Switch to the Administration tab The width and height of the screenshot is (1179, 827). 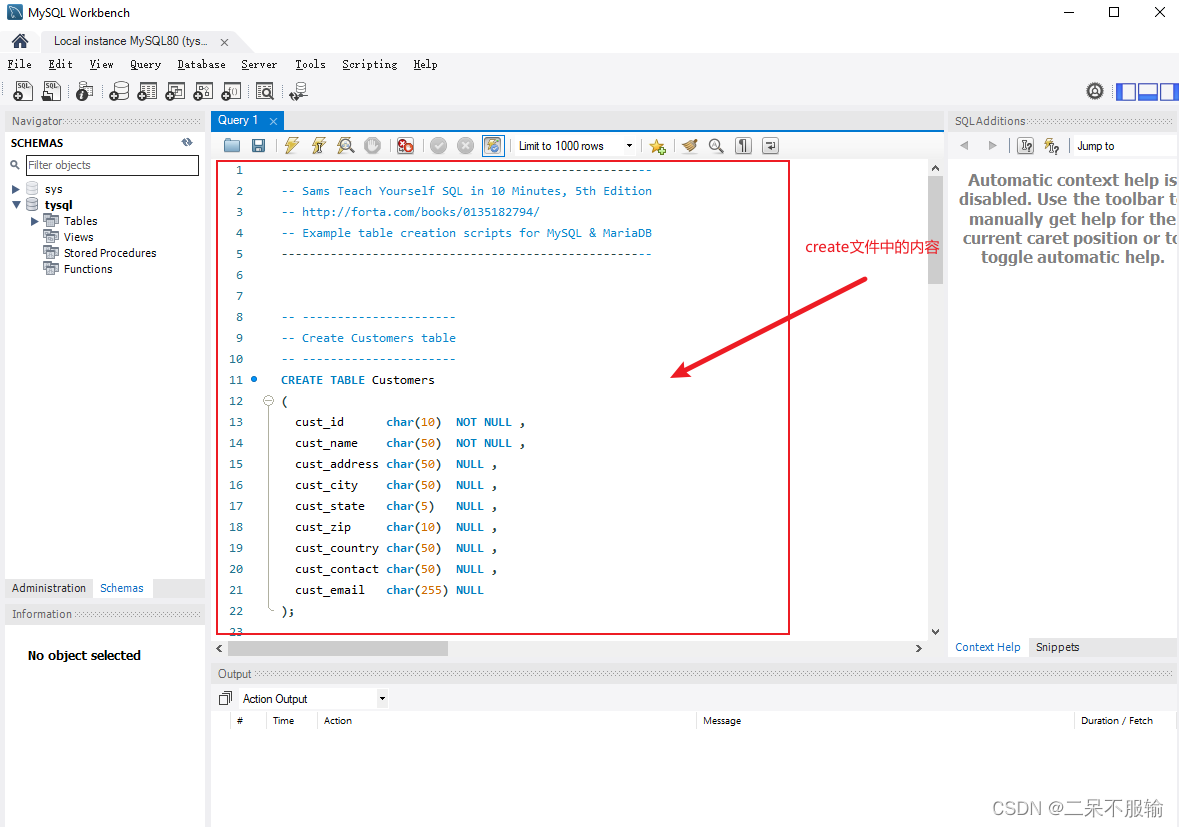tap(48, 588)
